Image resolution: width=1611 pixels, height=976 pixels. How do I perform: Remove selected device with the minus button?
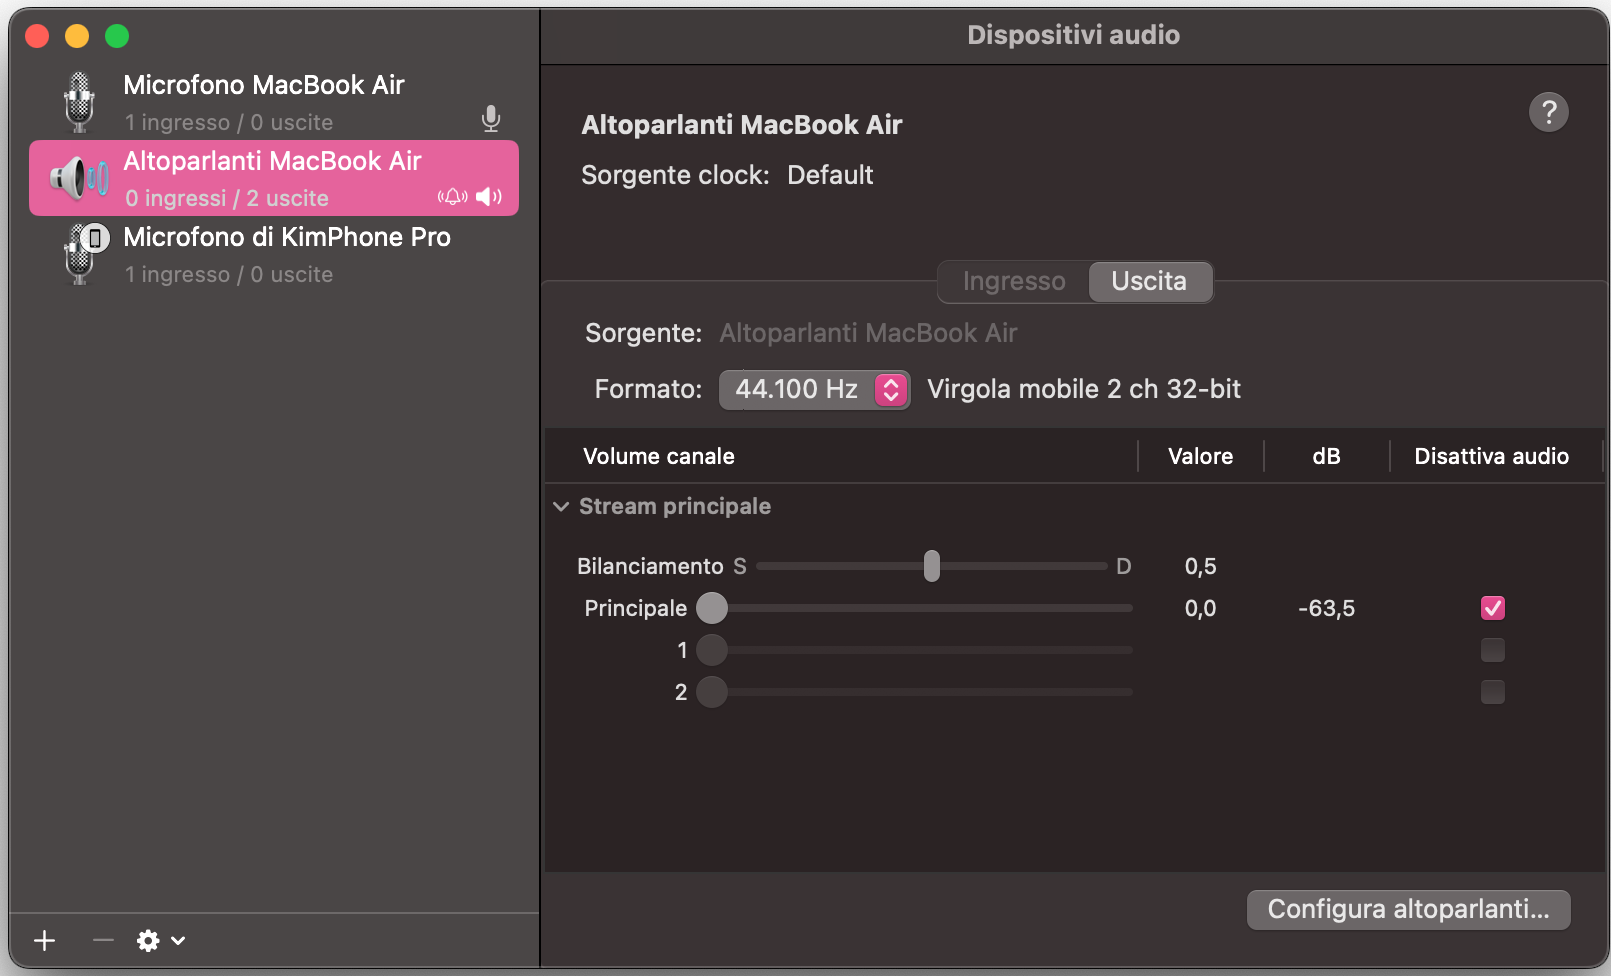[x=101, y=940]
